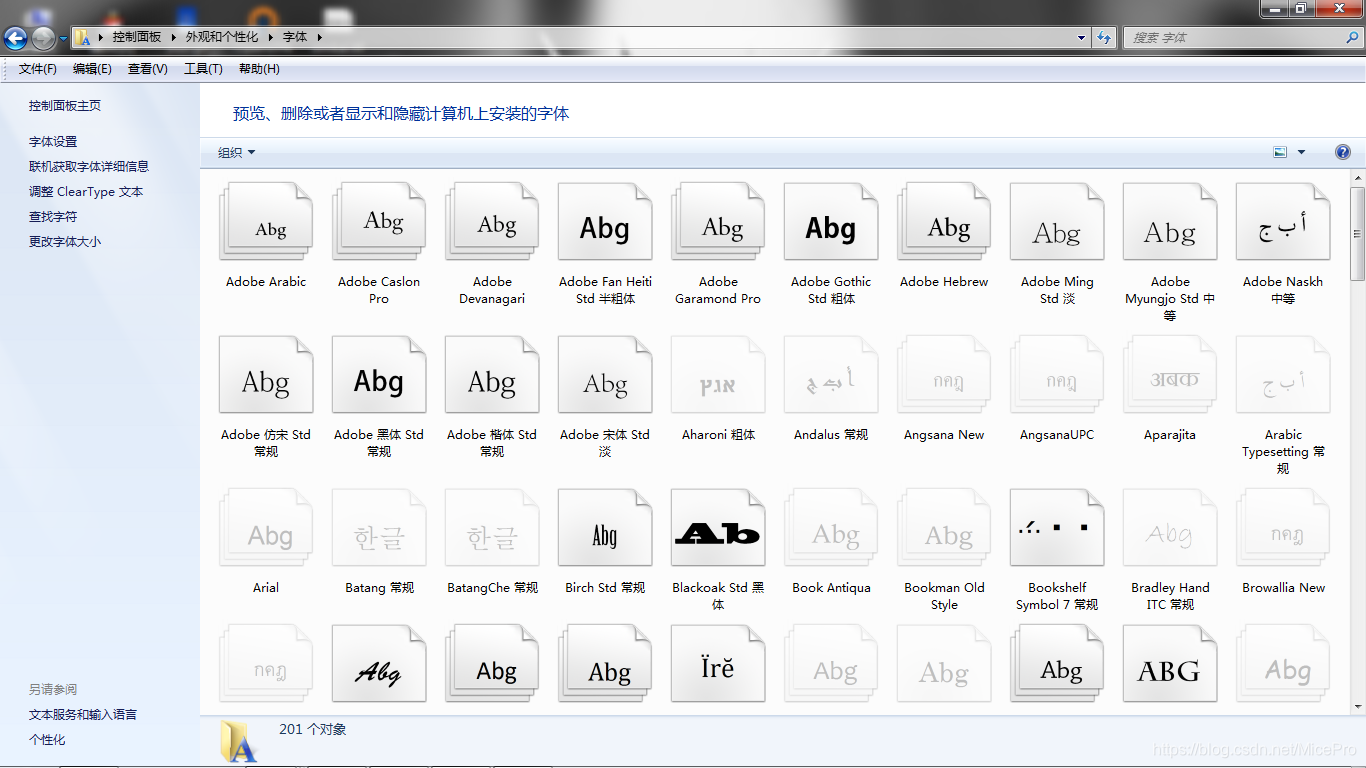Change the view with the views icon
Viewport: 1366px width, 768px height.
pyautogui.click(x=1280, y=152)
